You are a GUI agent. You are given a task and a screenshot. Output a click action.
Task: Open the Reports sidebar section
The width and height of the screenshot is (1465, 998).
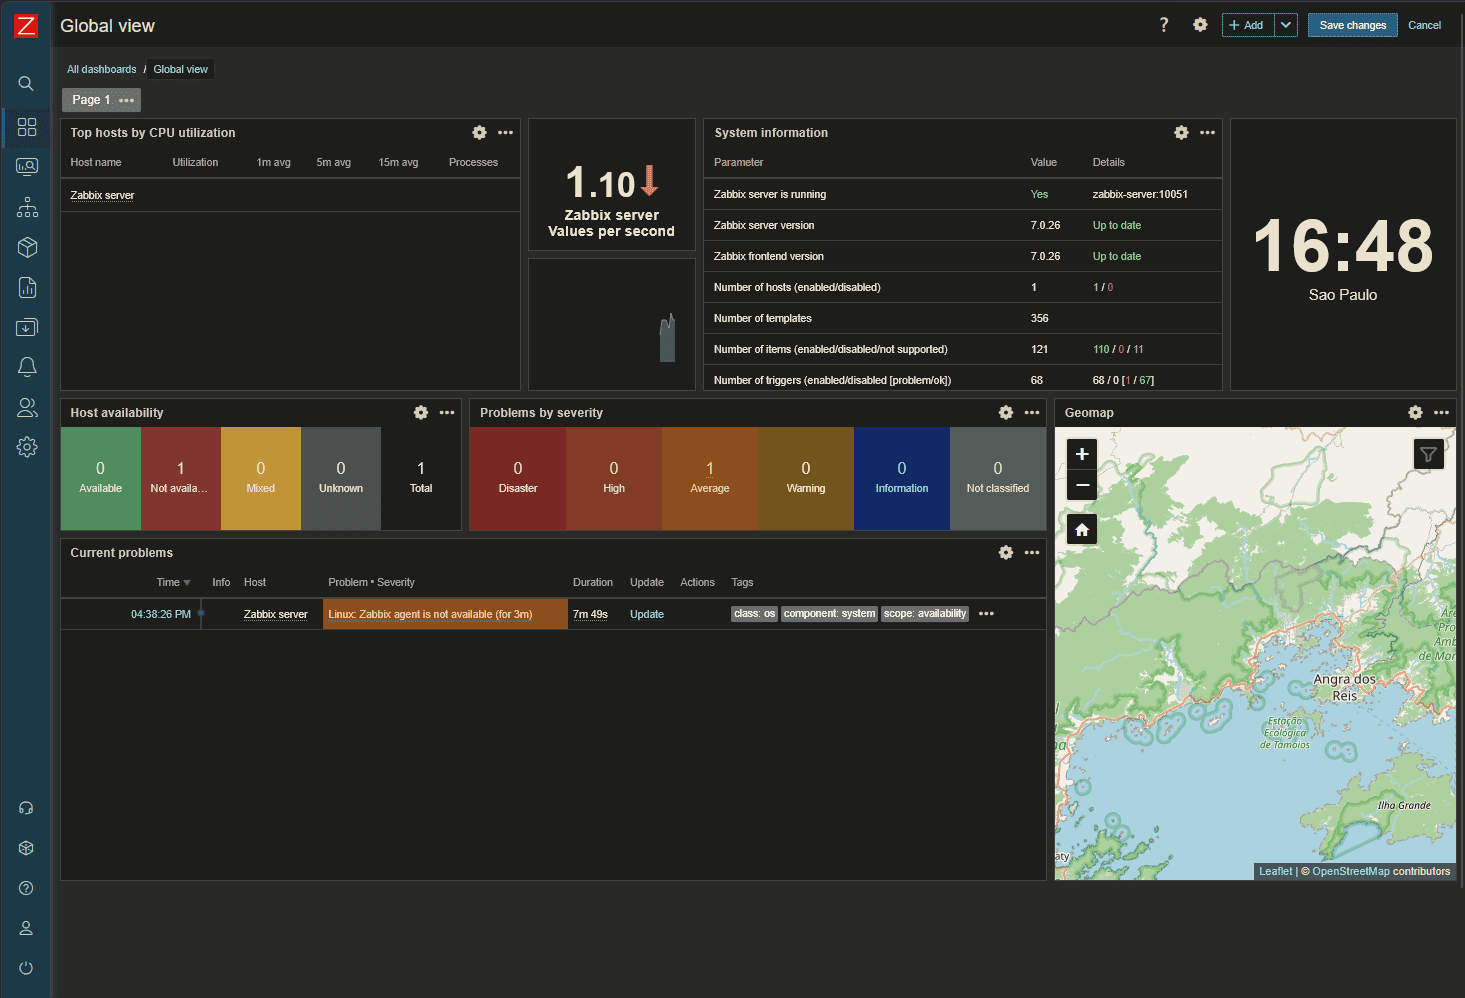[27, 287]
